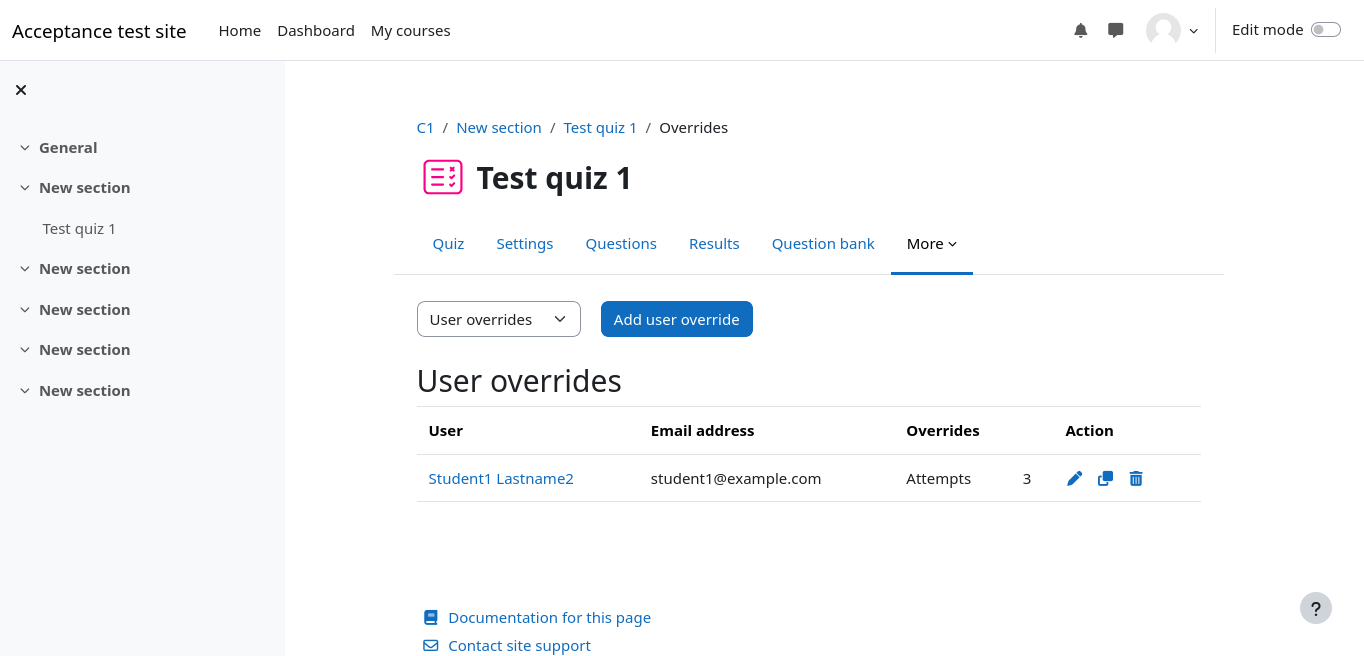
Task: Click the help question mark button
Action: [1316, 608]
